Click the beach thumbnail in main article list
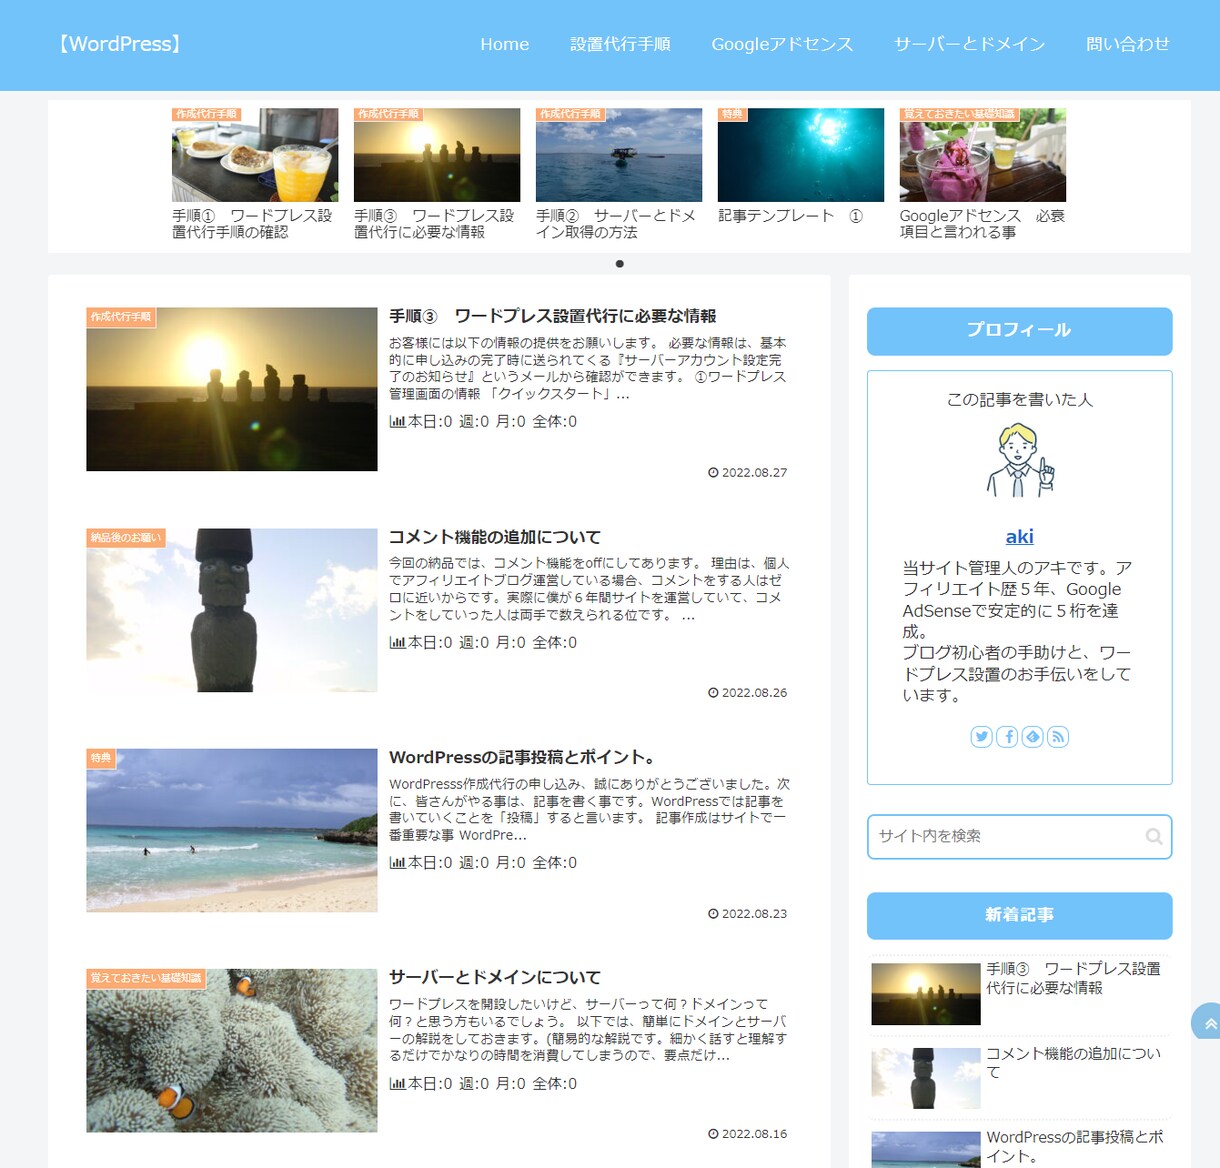 tap(232, 830)
